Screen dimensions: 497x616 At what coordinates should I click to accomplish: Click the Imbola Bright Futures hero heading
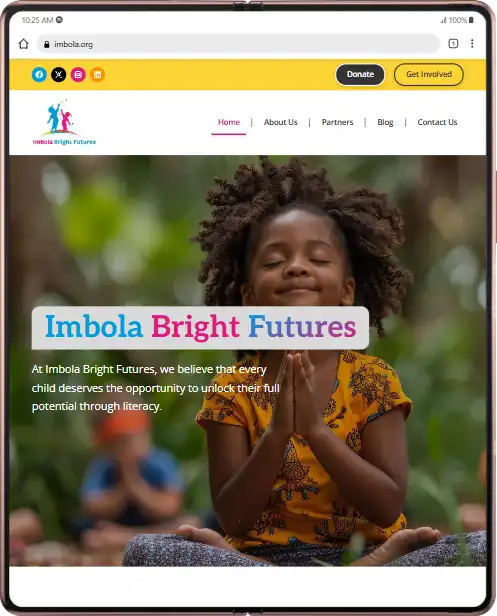click(200, 328)
